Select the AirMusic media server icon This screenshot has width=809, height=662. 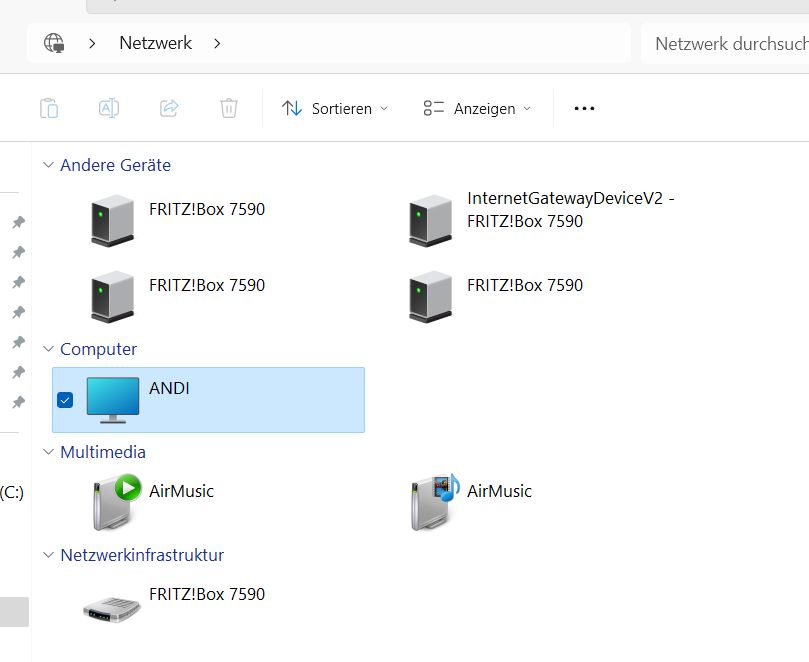(x=432, y=501)
